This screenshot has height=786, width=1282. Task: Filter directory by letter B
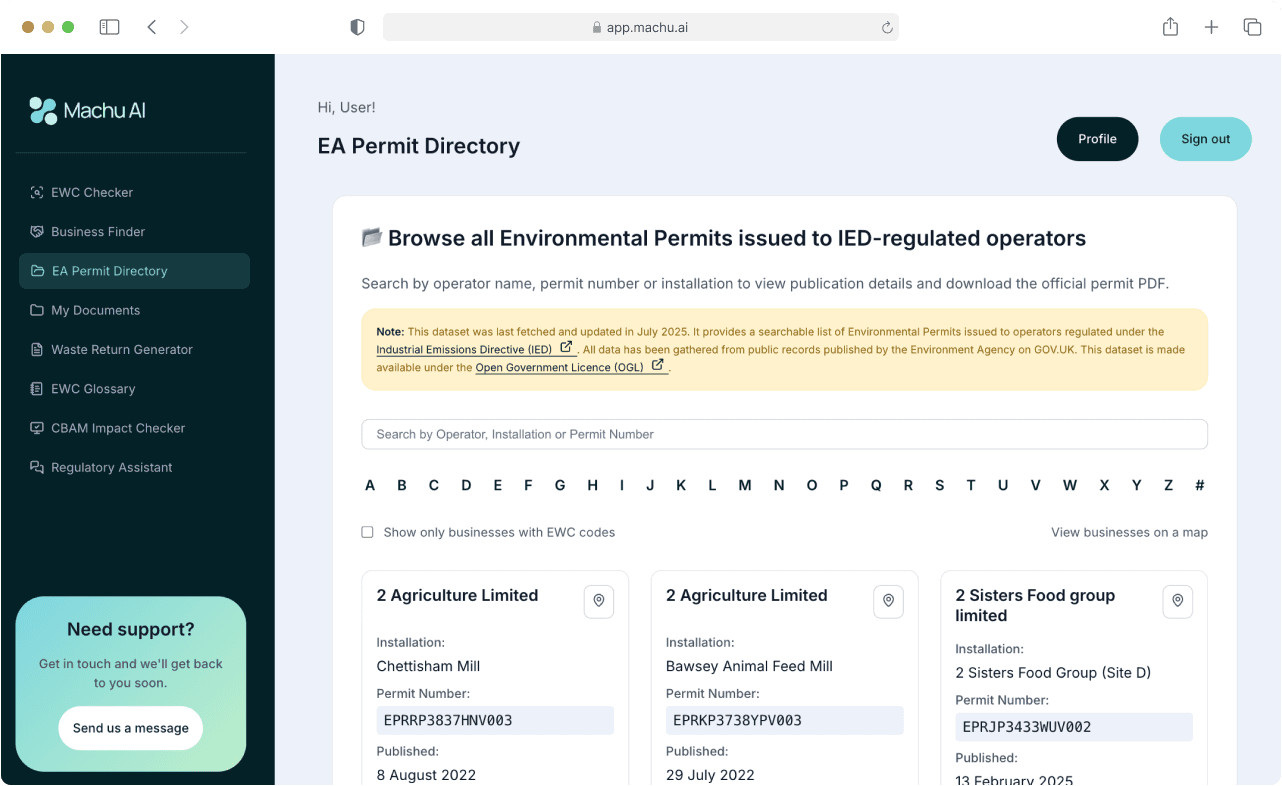(x=402, y=485)
